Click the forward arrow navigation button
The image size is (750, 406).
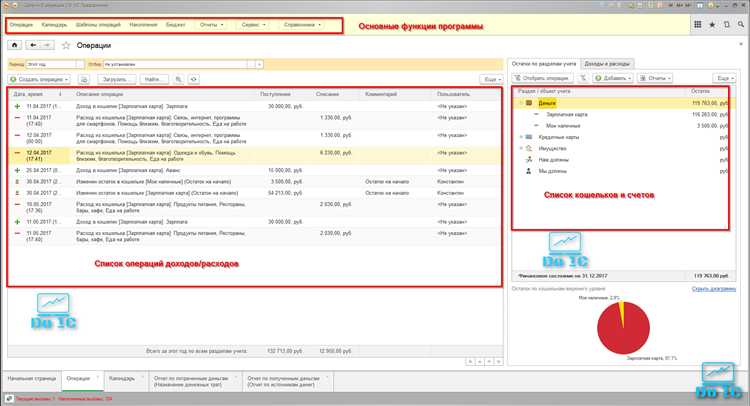[47, 45]
